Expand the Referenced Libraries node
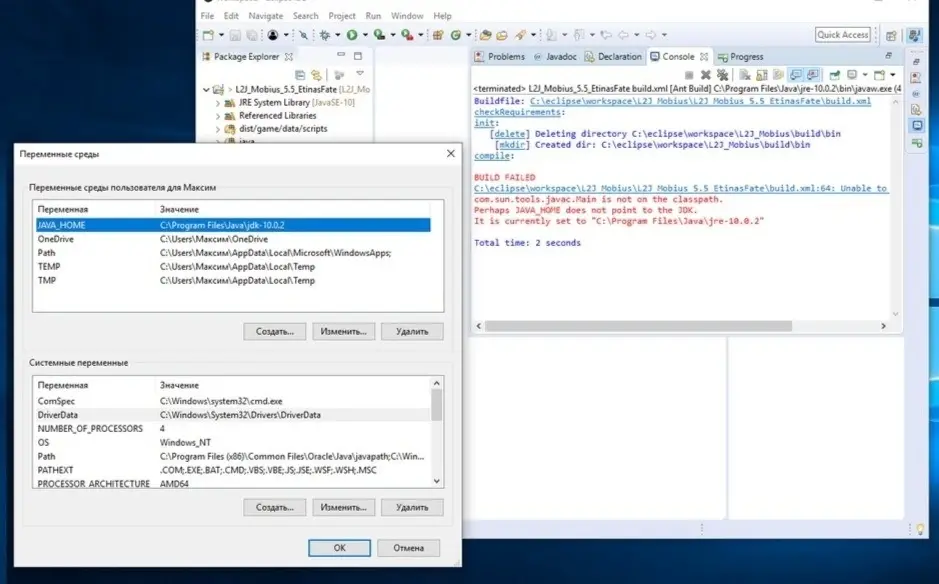This screenshot has height=584, width=939. [218, 116]
